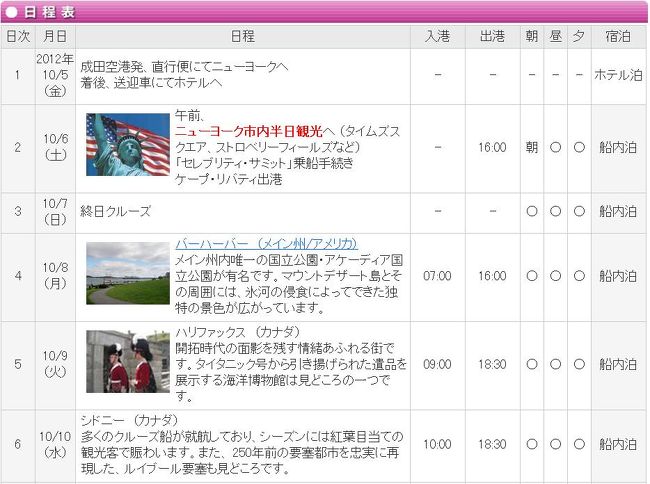Screen dimensions: 650x484
Task: Click the 18:30 departure time on 10/10
Action: 492,445
